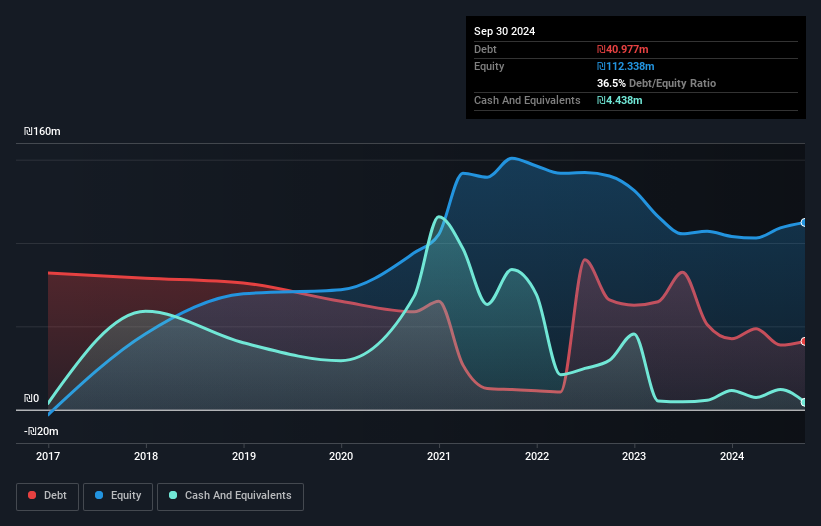The width and height of the screenshot is (821, 526).
Task: Click the ₪112.338m equity value
Action: [626, 66]
